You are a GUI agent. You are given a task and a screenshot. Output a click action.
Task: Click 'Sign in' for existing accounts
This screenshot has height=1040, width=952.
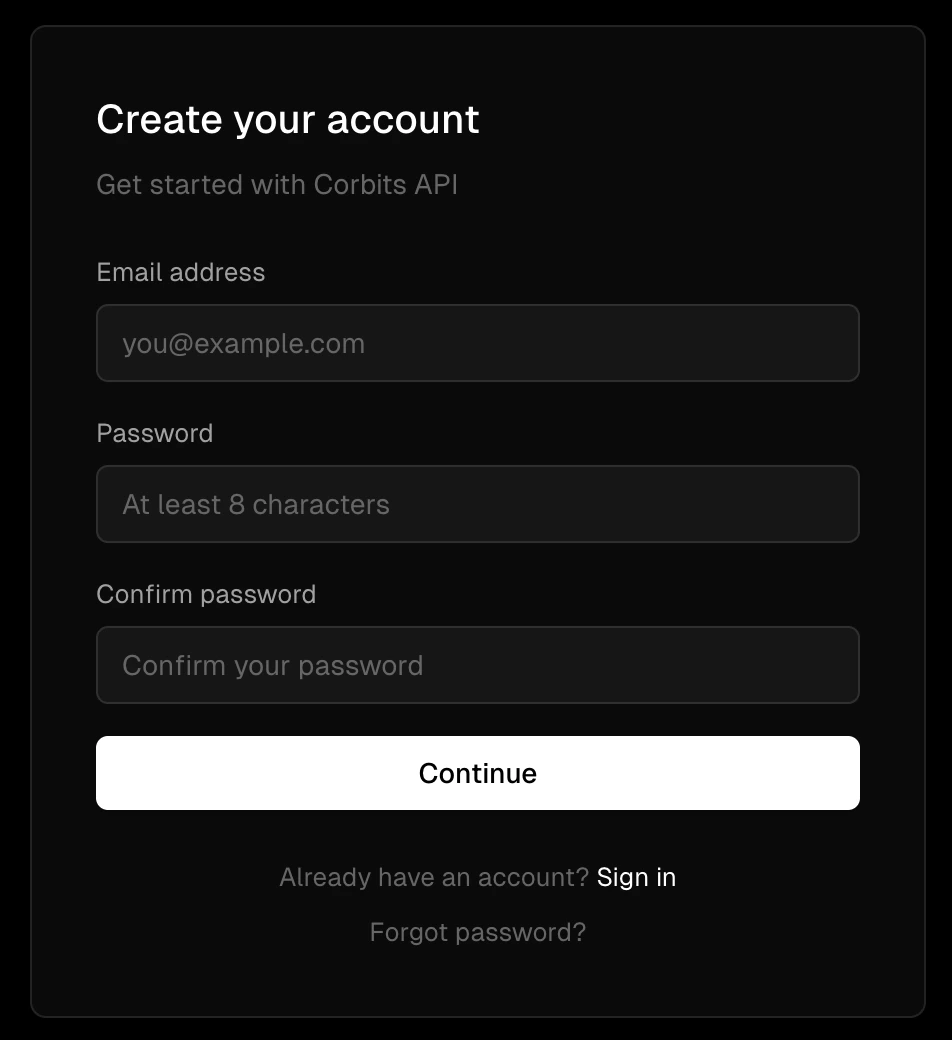(636, 877)
